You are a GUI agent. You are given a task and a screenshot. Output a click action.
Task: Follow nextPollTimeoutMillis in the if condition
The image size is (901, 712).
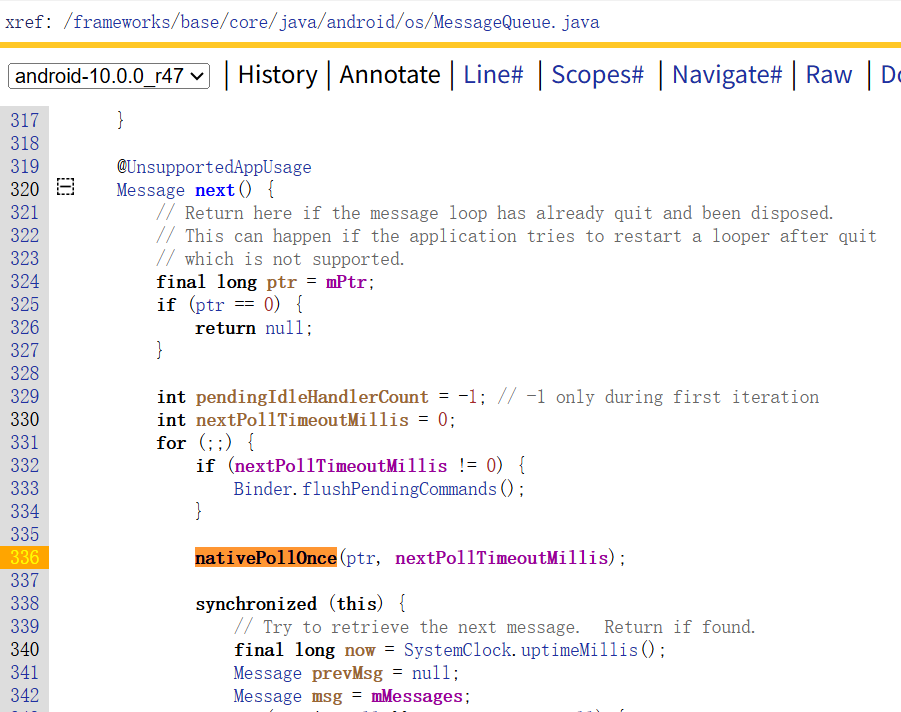341,466
